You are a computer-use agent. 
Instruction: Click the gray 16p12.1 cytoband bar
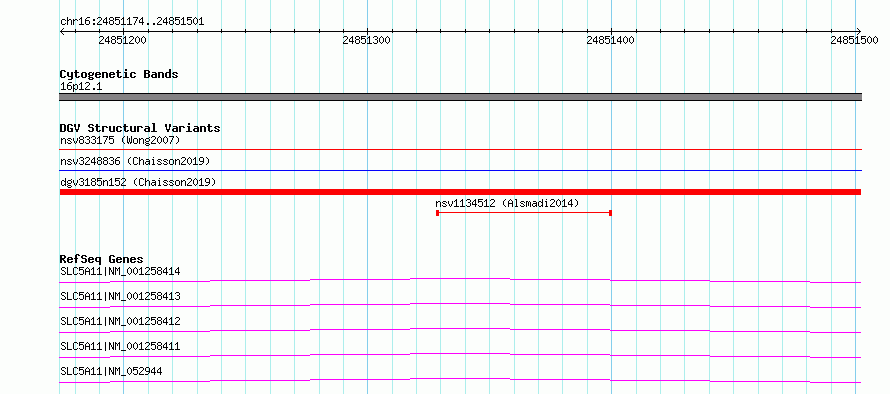click(x=460, y=97)
